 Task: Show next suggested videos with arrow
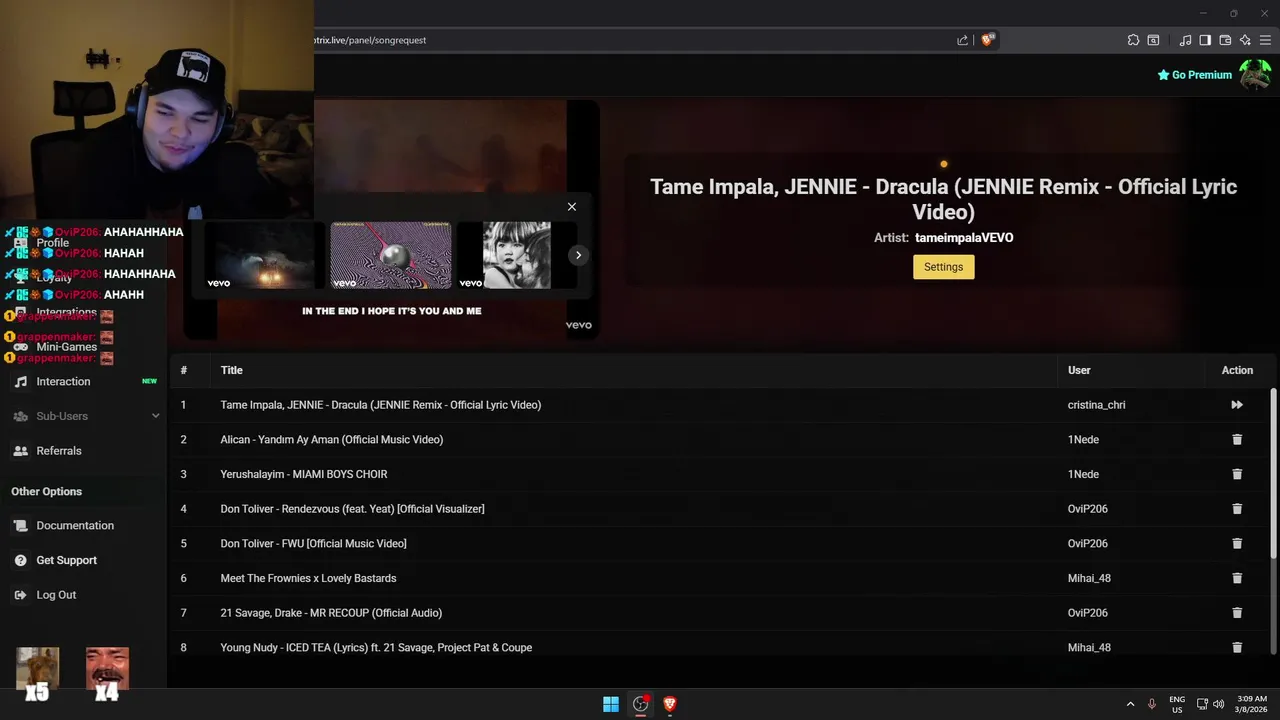click(x=578, y=255)
